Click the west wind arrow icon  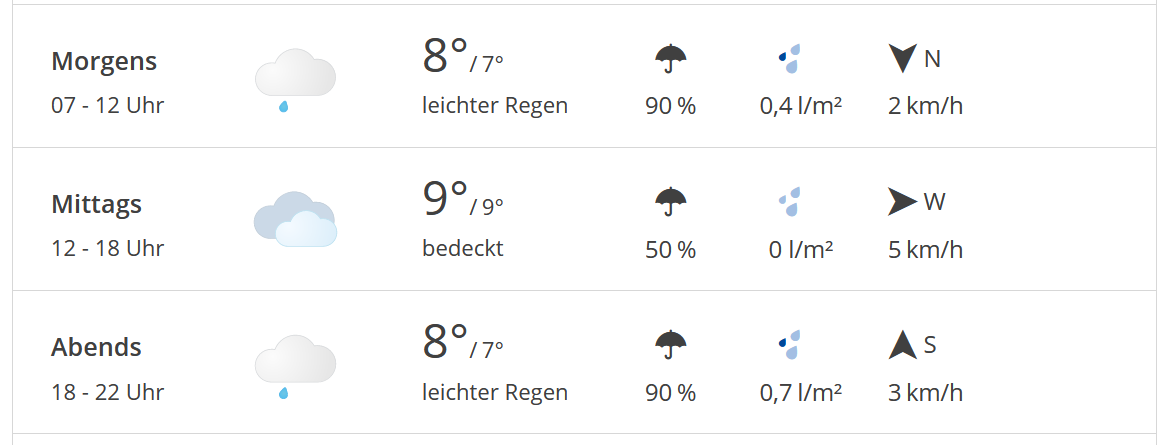tap(903, 202)
